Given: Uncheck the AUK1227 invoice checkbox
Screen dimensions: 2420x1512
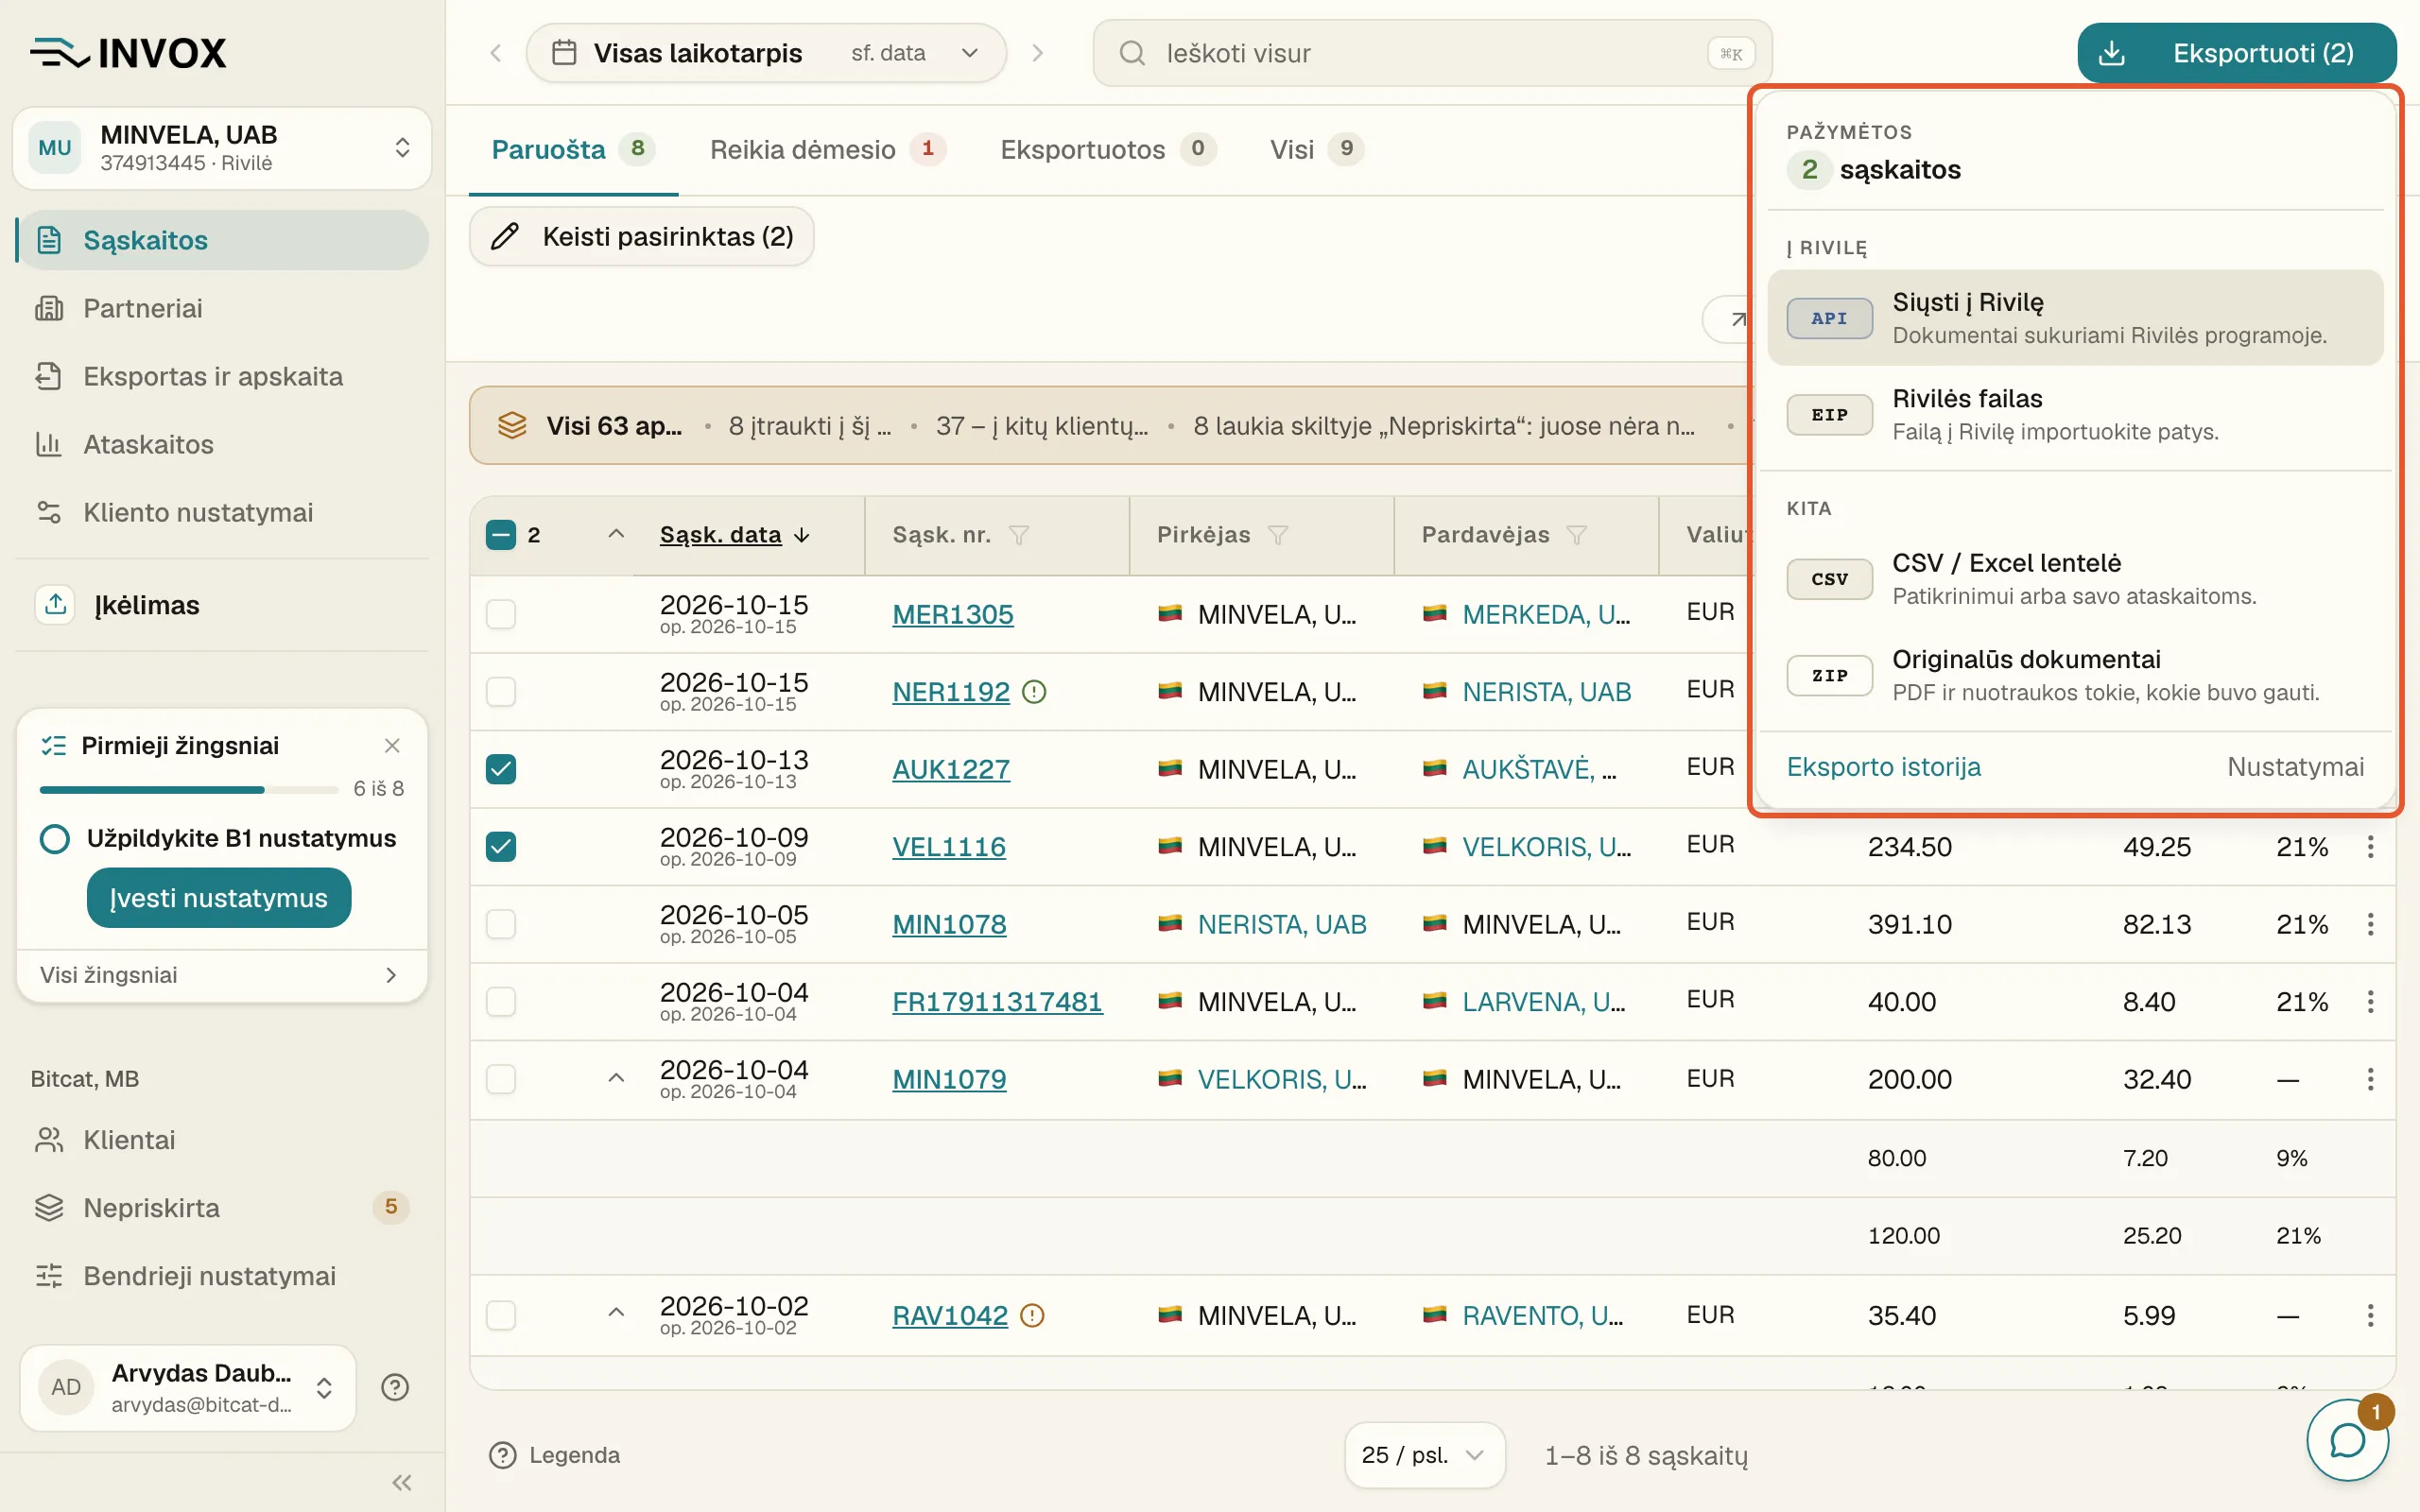Looking at the screenshot, I should tap(501, 769).
